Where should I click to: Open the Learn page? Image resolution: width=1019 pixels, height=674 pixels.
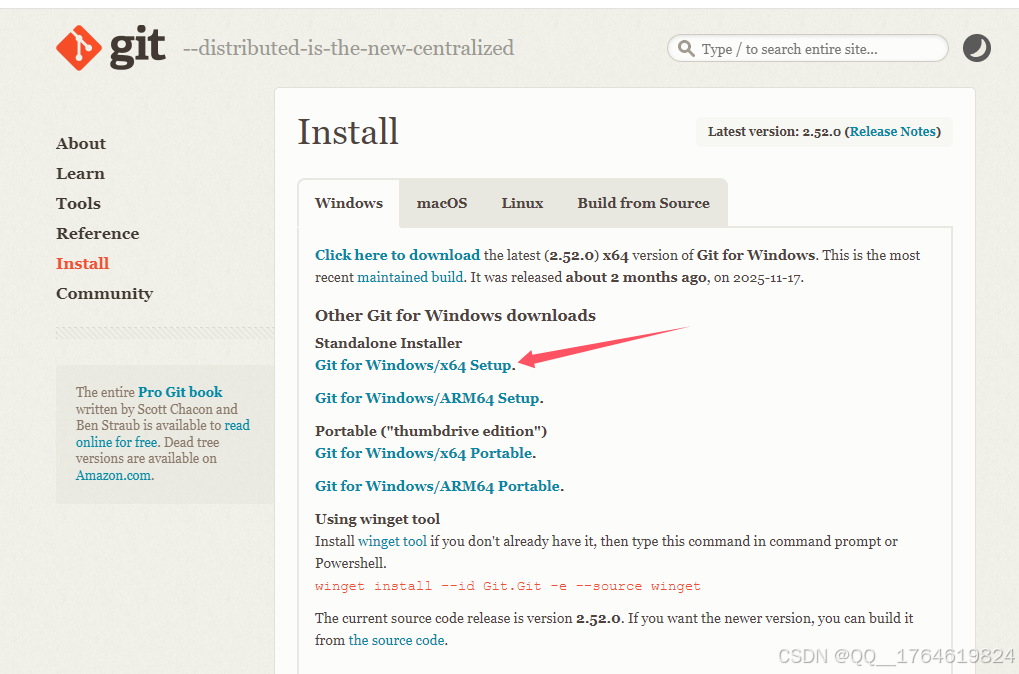[80, 174]
